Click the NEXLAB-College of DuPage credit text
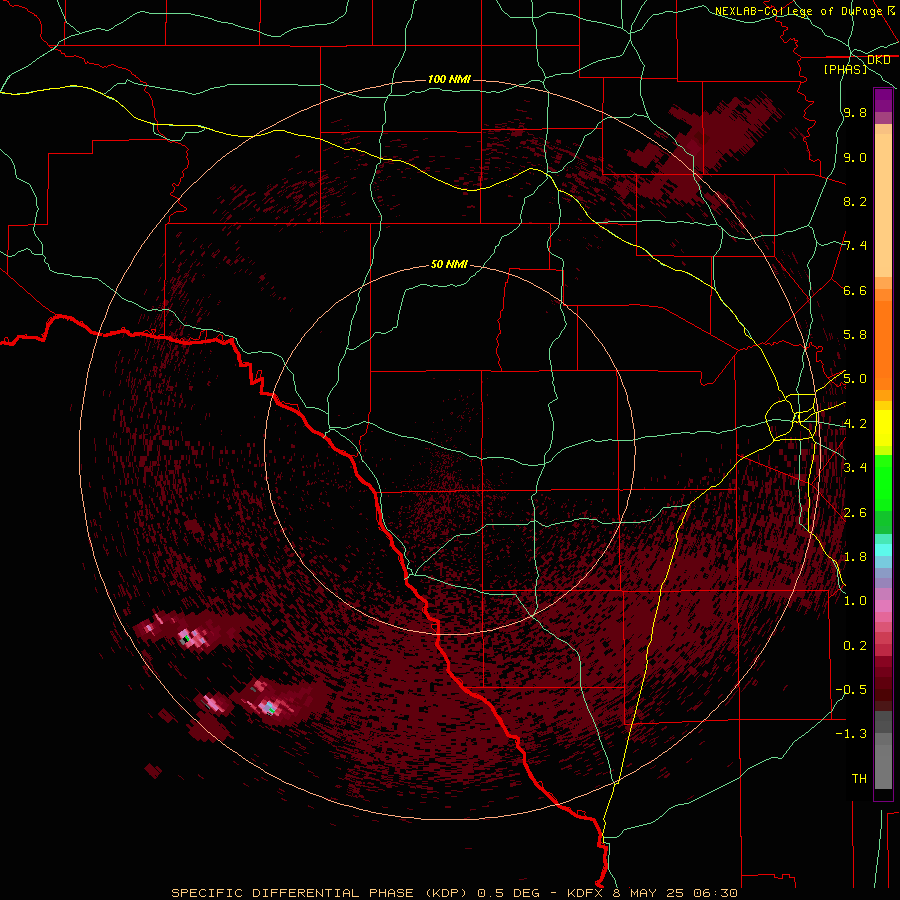 (801, 11)
